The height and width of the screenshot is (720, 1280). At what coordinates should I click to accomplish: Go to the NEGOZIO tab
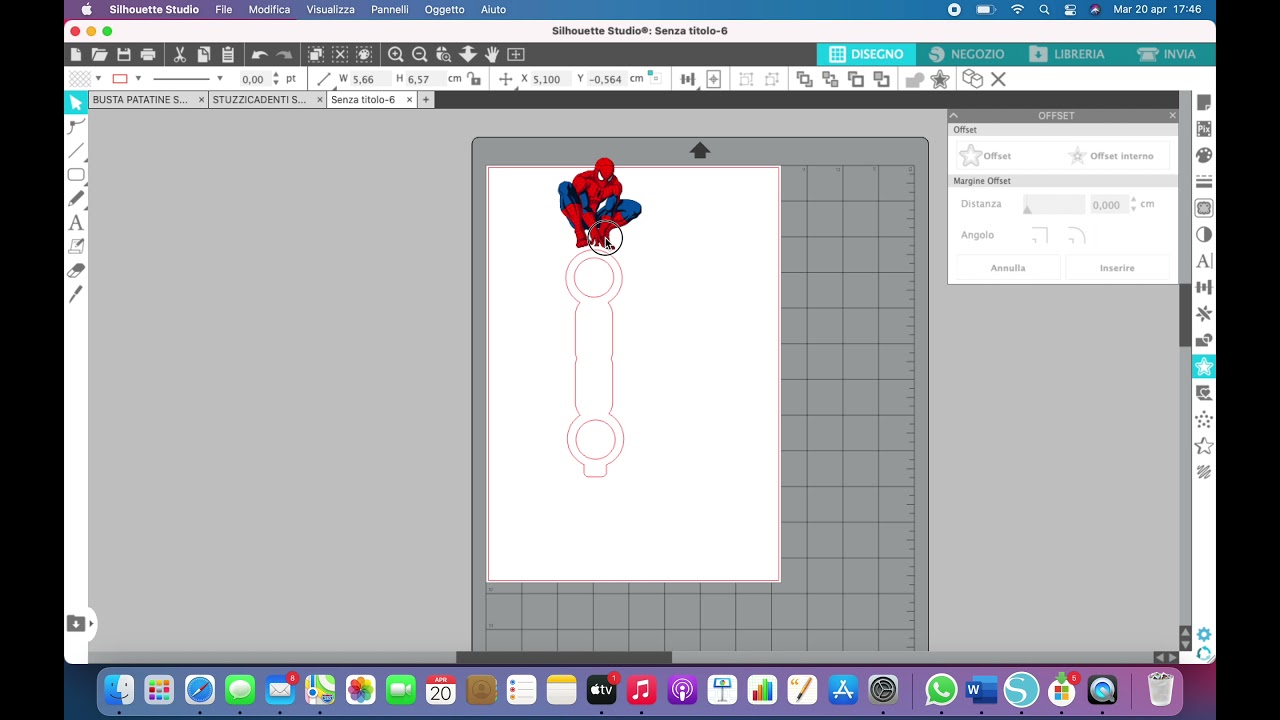point(966,54)
